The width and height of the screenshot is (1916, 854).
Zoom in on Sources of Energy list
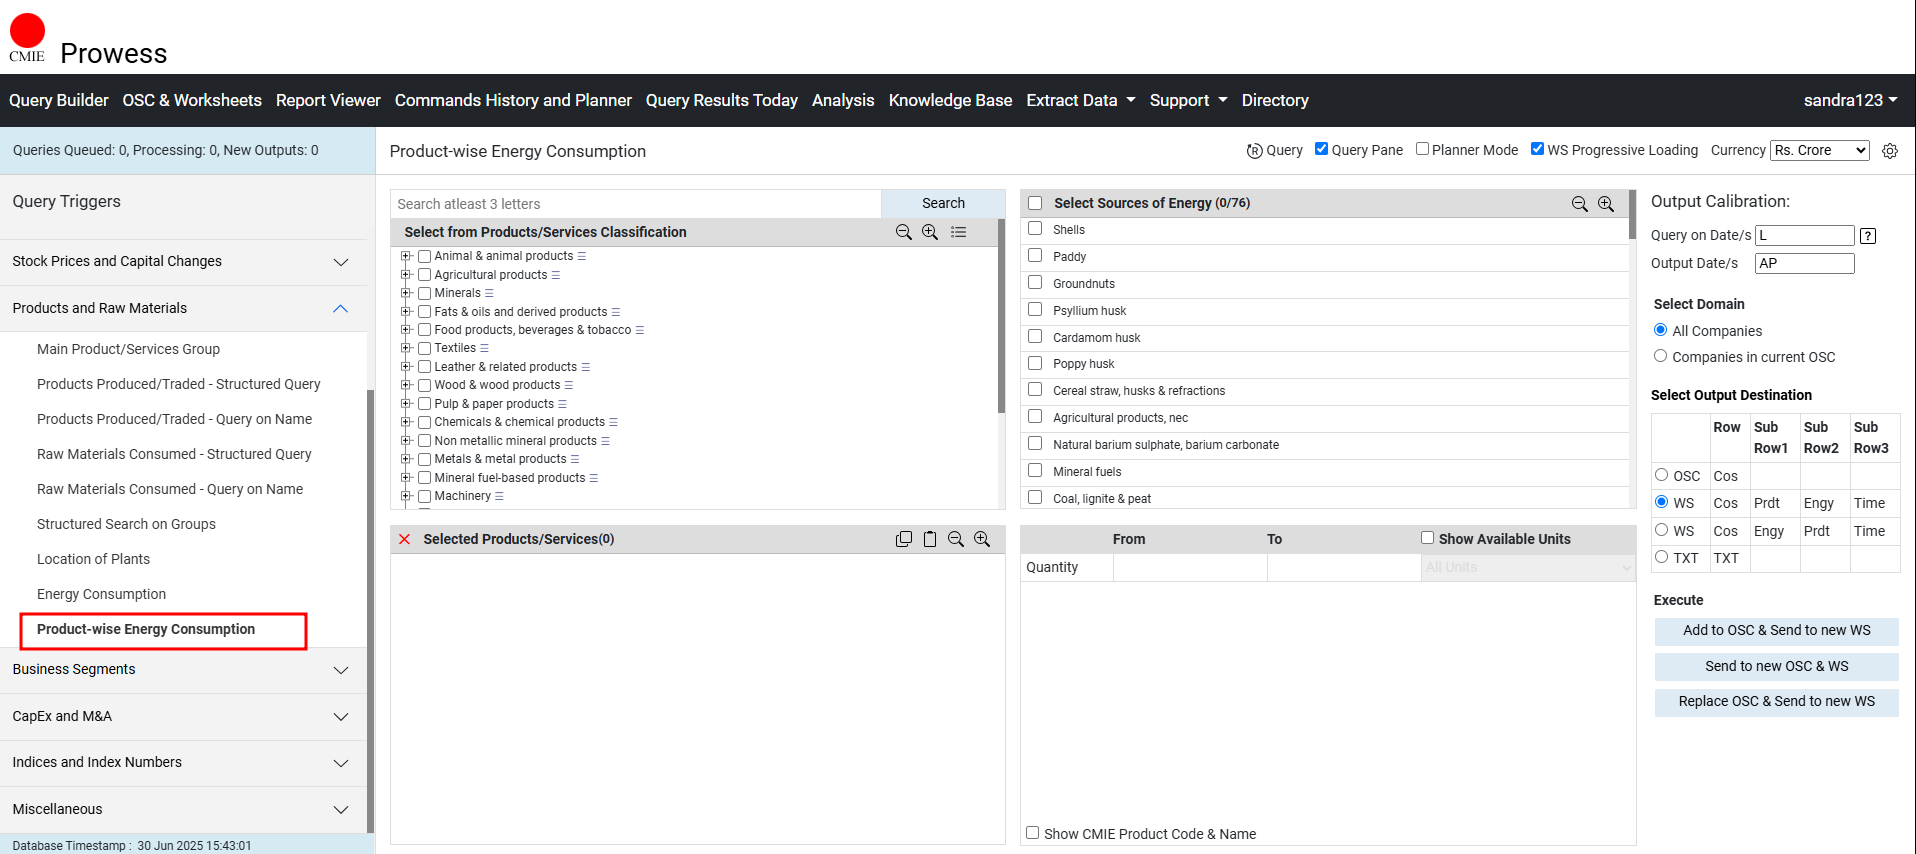pos(1606,204)
